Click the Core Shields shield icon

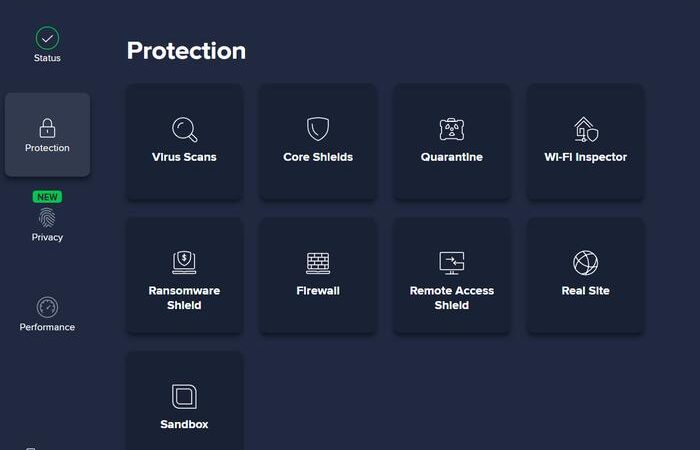[x=318, y=129]
